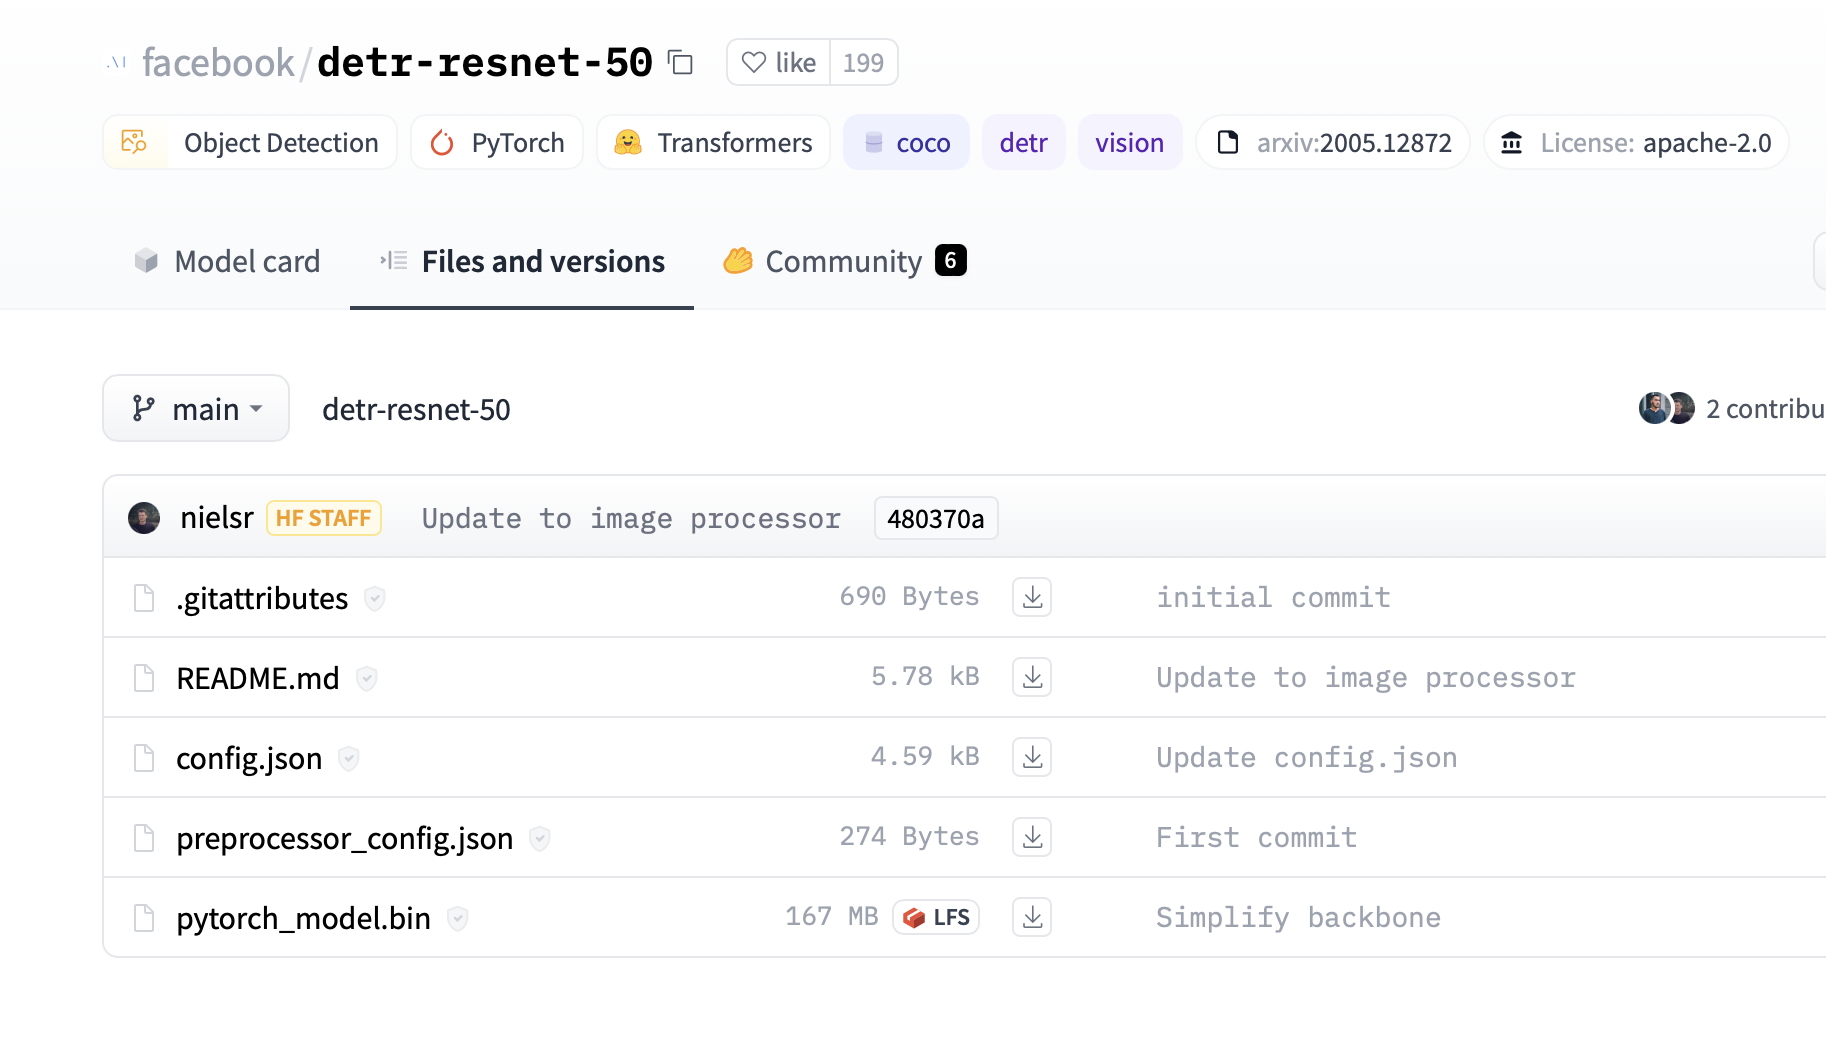Open the facebook organization page
This screenshot has width=1826, height=1038.
coord(218,62)
